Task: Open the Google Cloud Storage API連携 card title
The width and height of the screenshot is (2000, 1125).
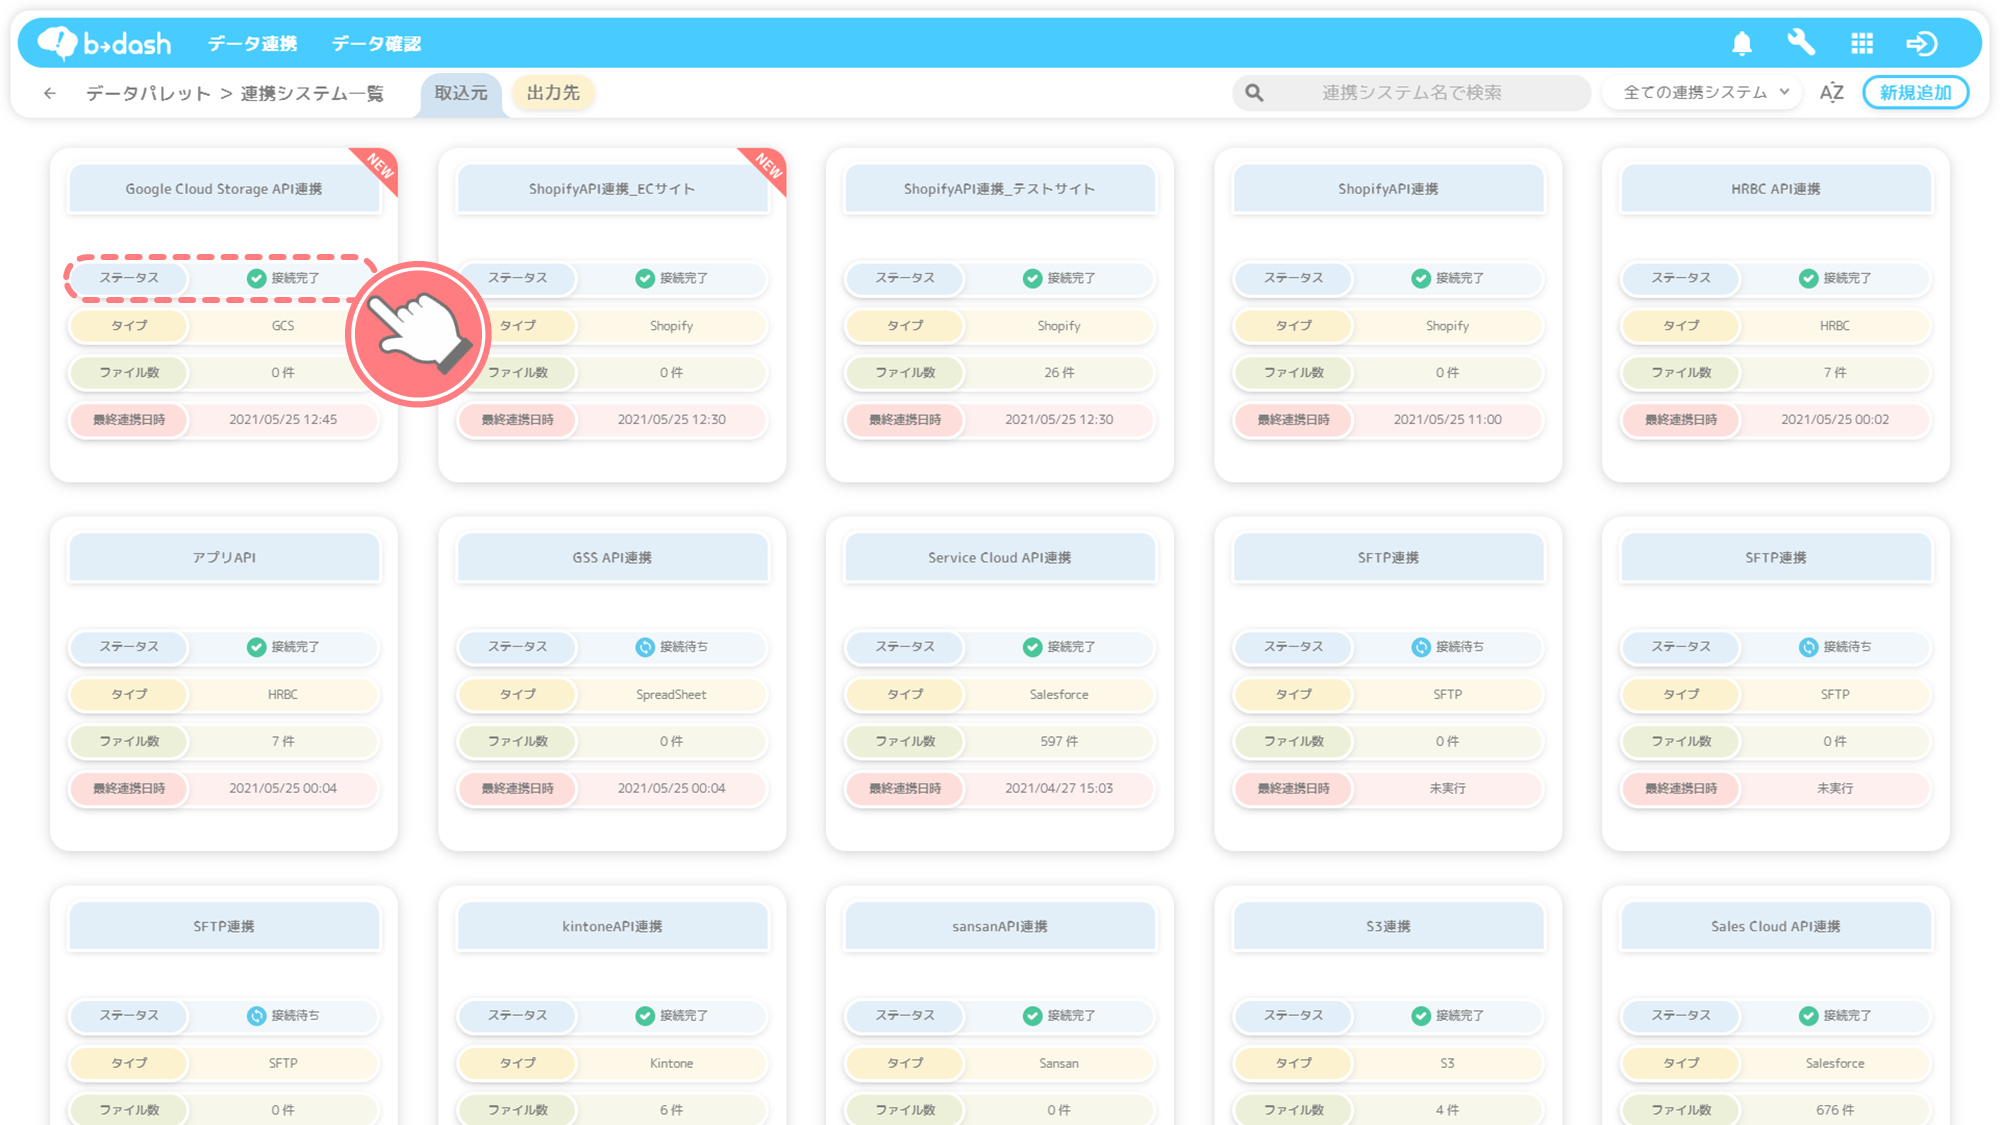Action: [224, 189]
